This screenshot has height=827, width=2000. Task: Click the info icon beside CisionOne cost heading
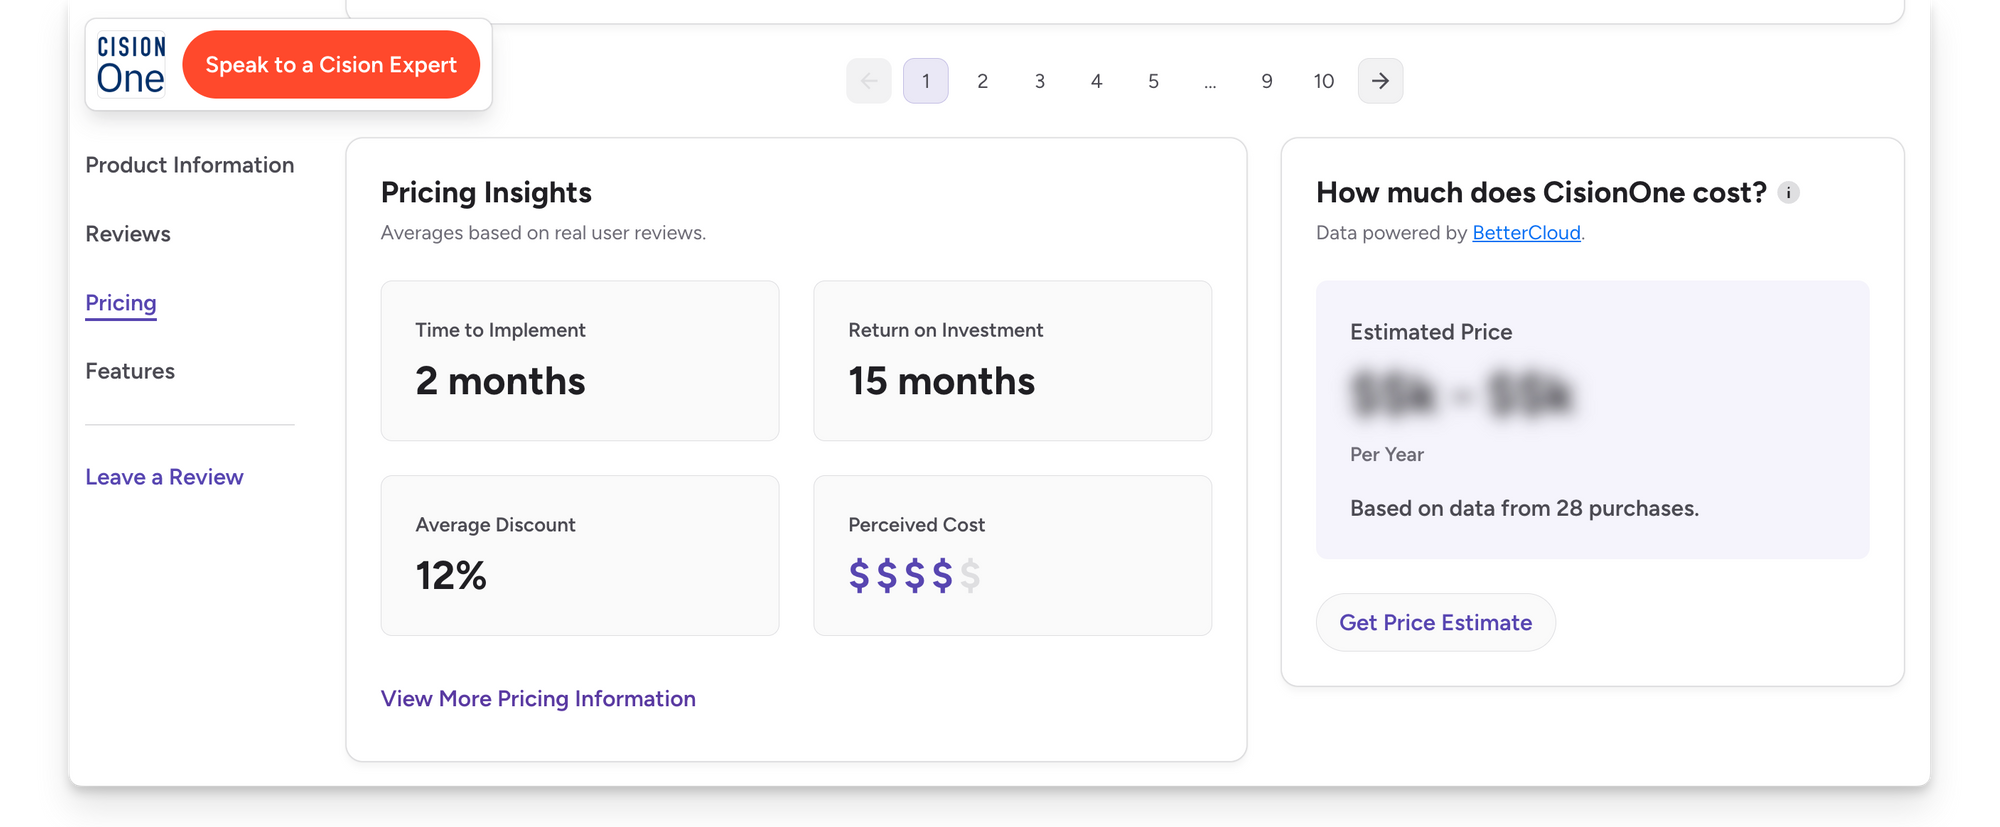(x=1788, y=193)
